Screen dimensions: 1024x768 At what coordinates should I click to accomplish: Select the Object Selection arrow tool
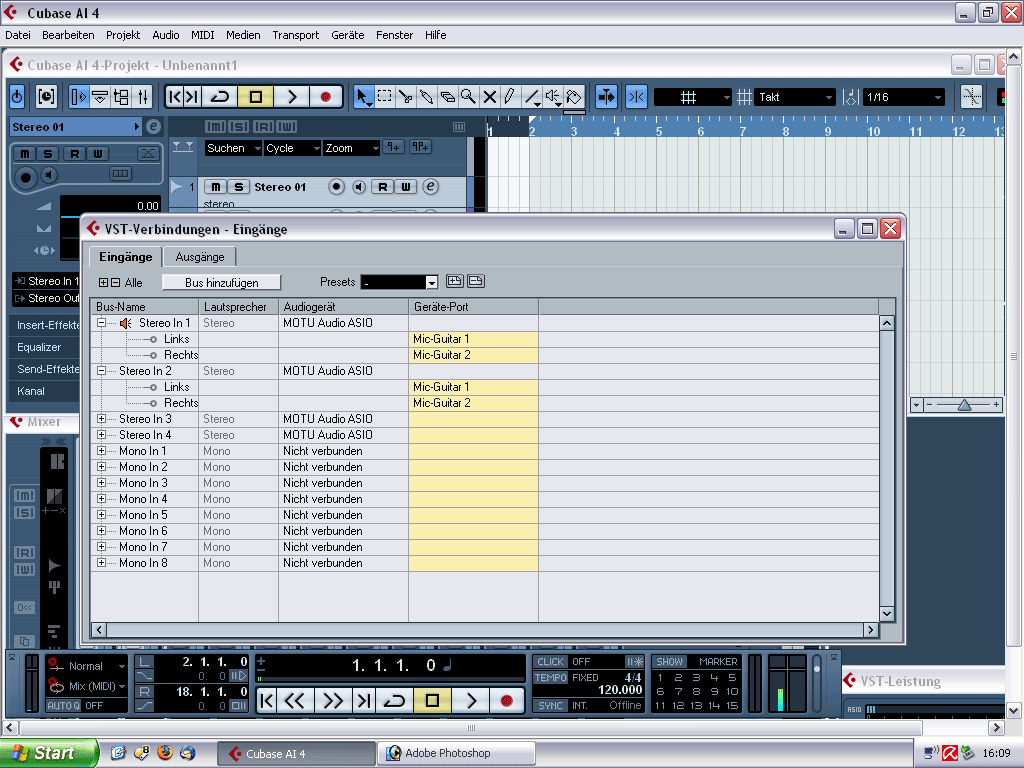[363, 97]
